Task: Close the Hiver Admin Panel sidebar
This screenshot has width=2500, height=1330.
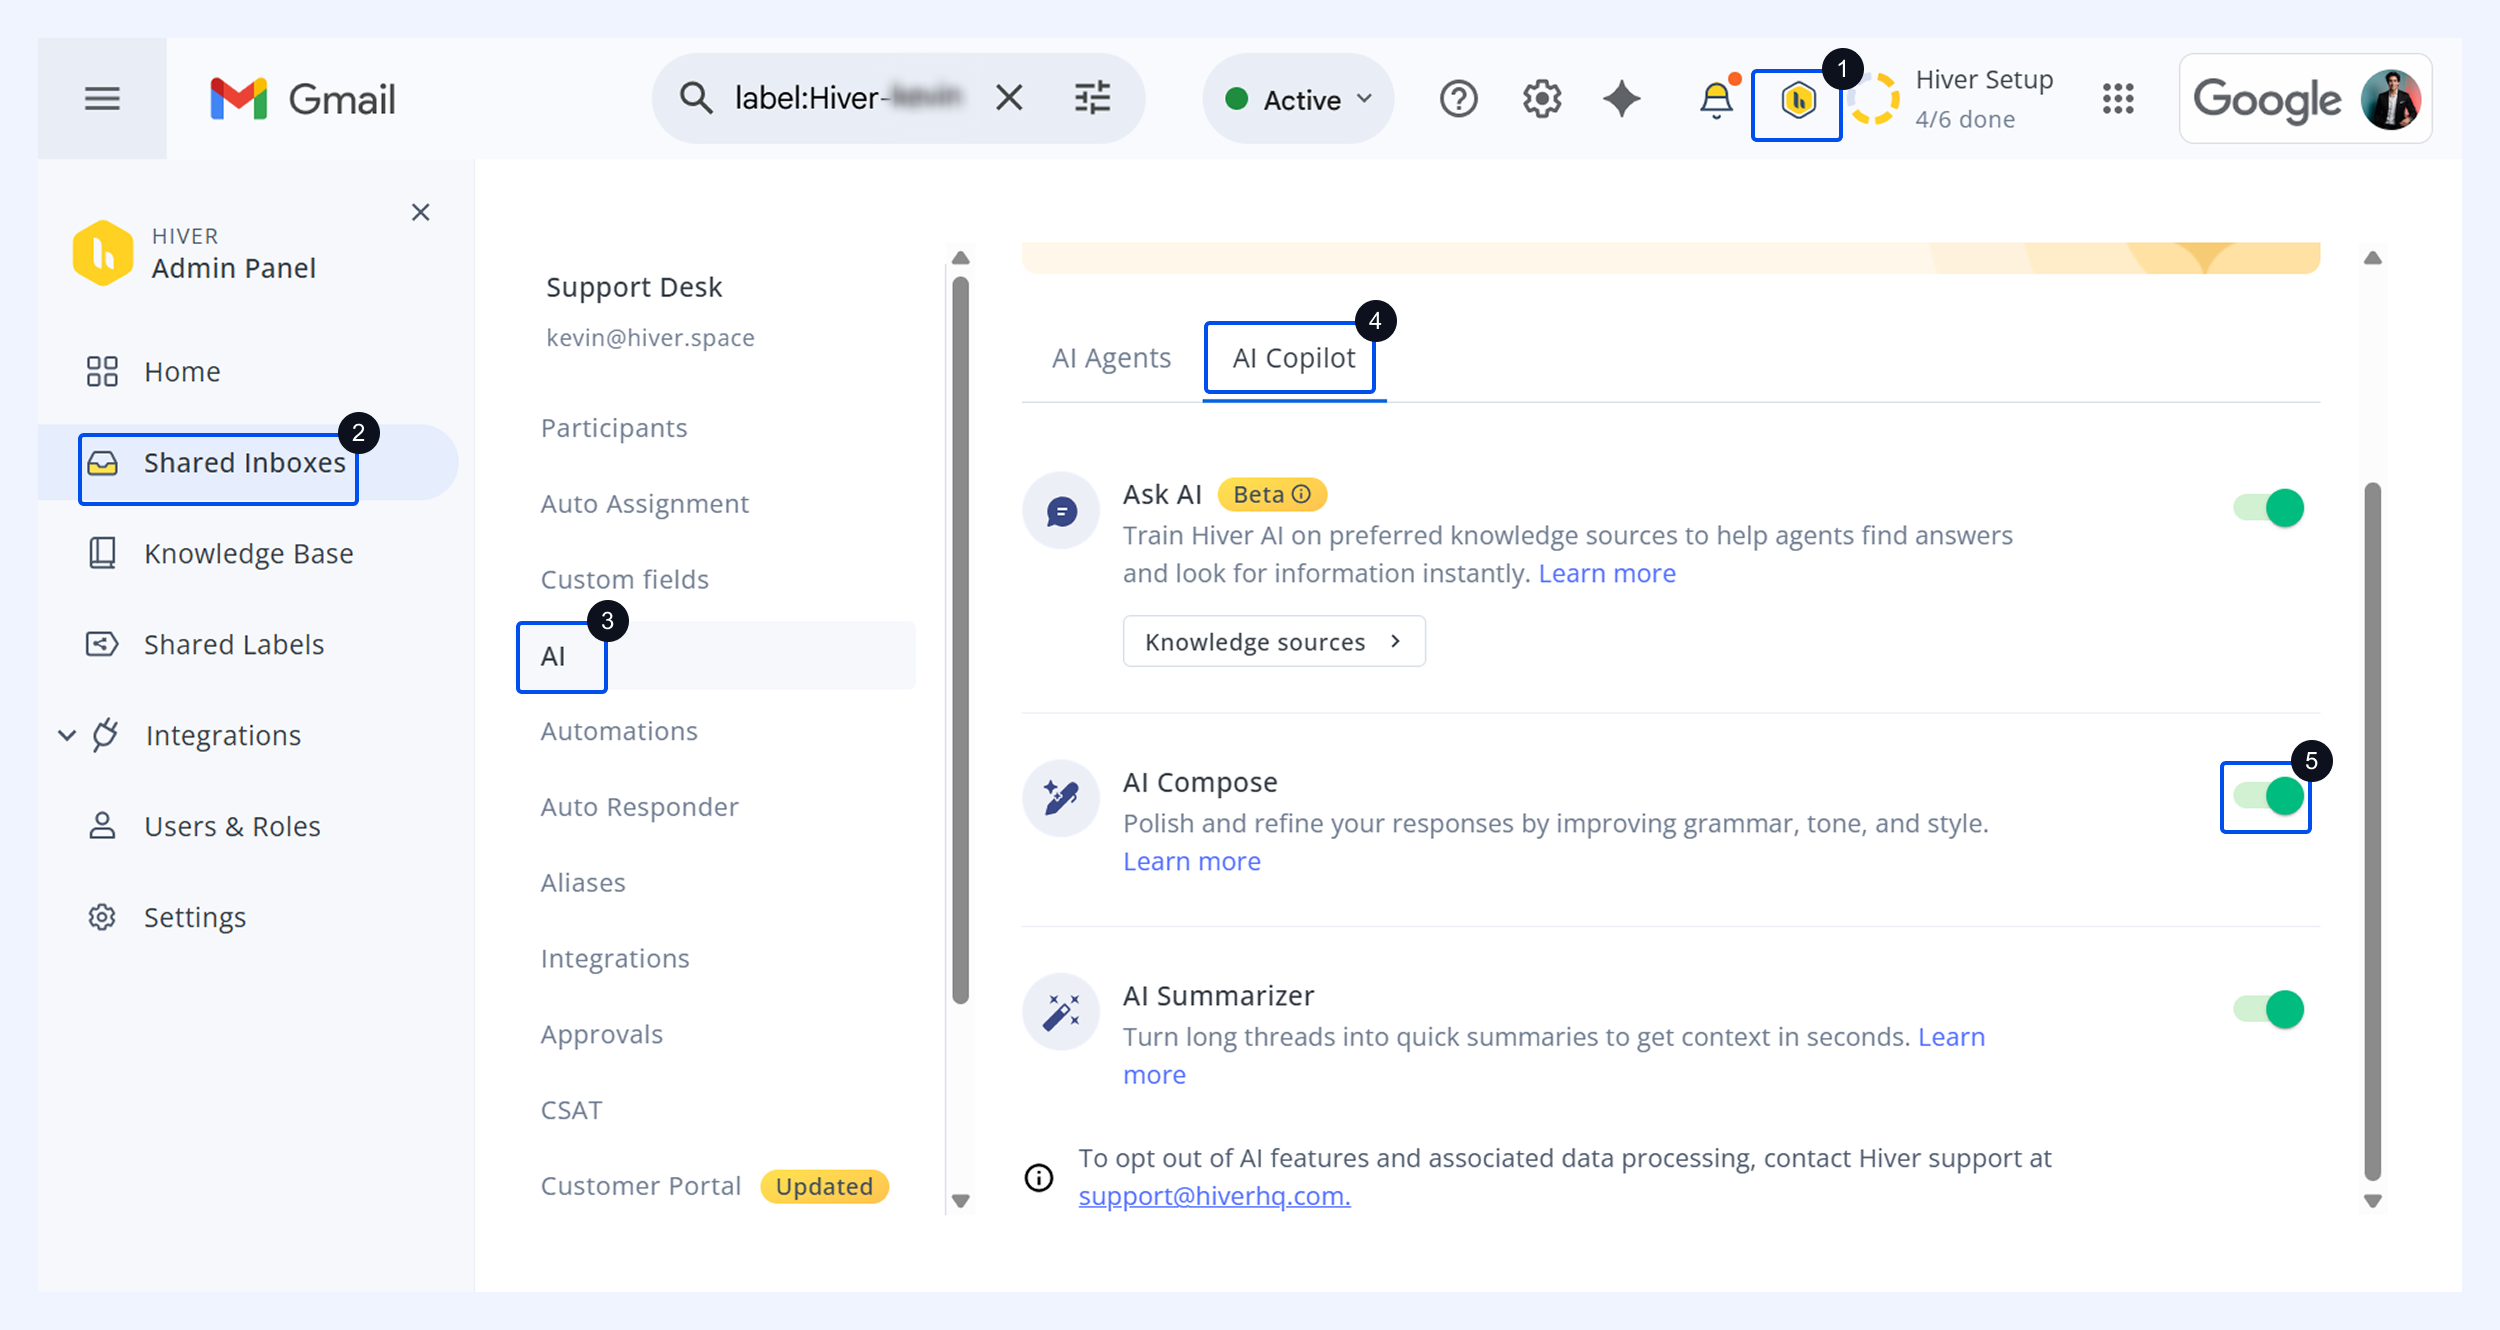Action: tap(420, 212)
